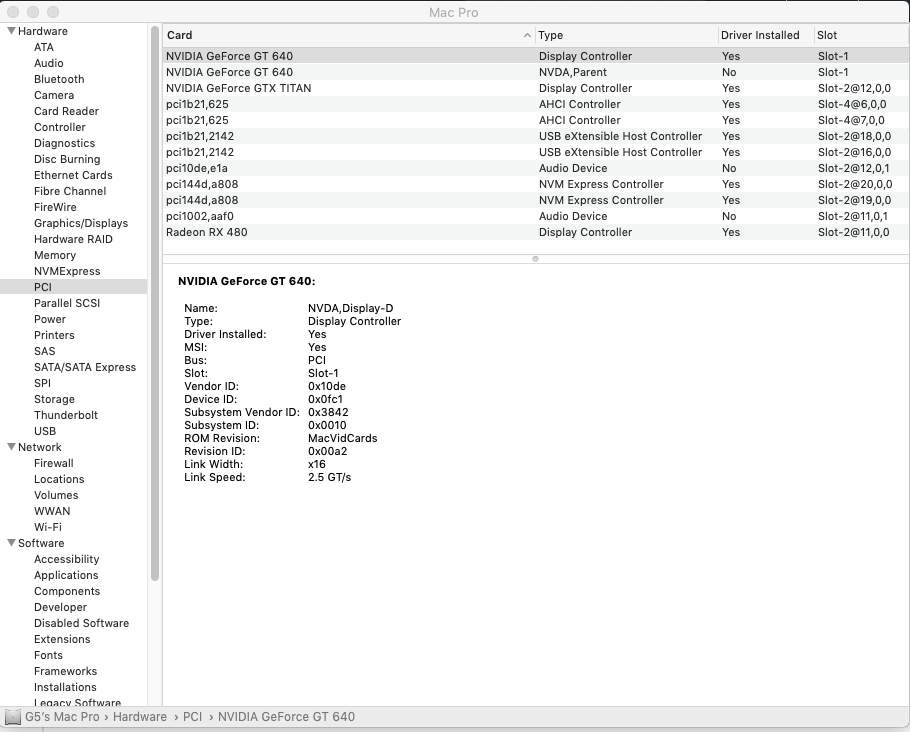Select NVM Express row at Slot-2@19,0,0
This screenshot has height=732, width=910.
coord(536,200)
